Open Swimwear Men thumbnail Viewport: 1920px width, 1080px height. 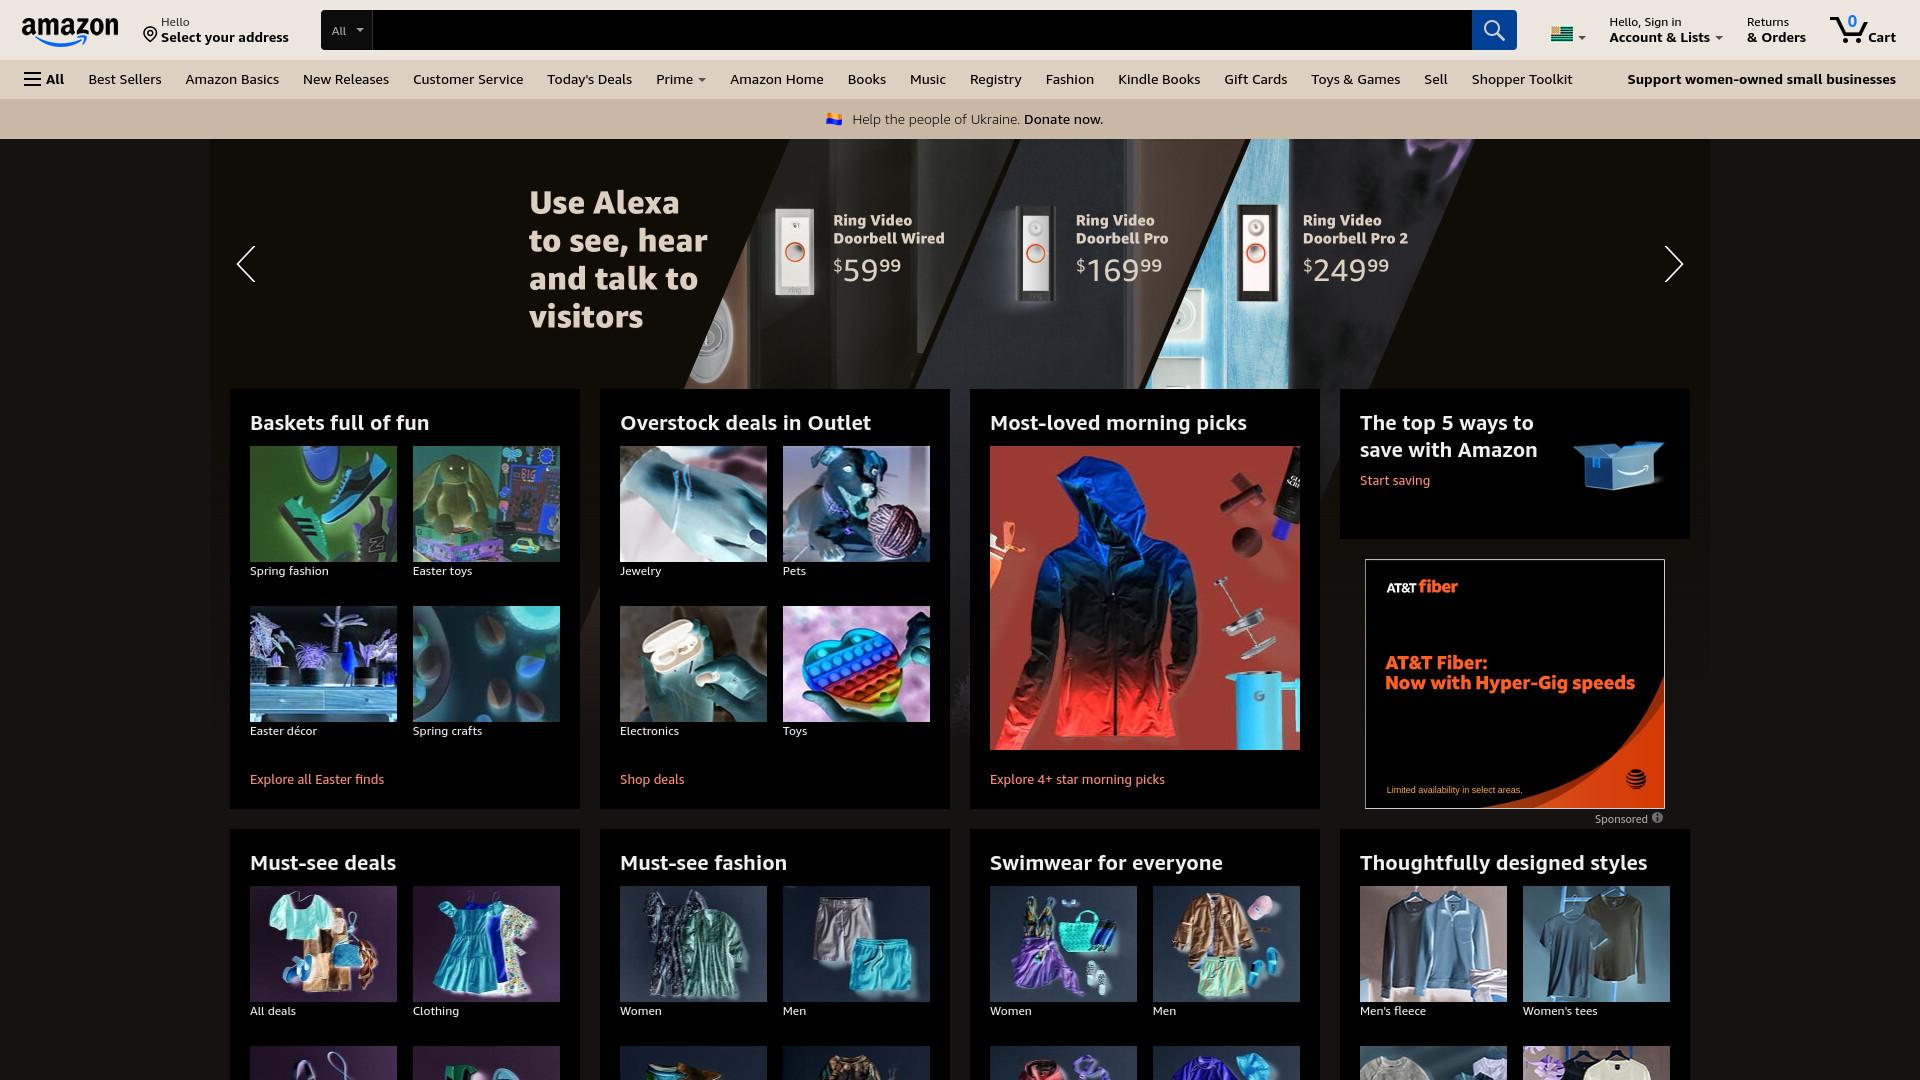point(1226,944)
